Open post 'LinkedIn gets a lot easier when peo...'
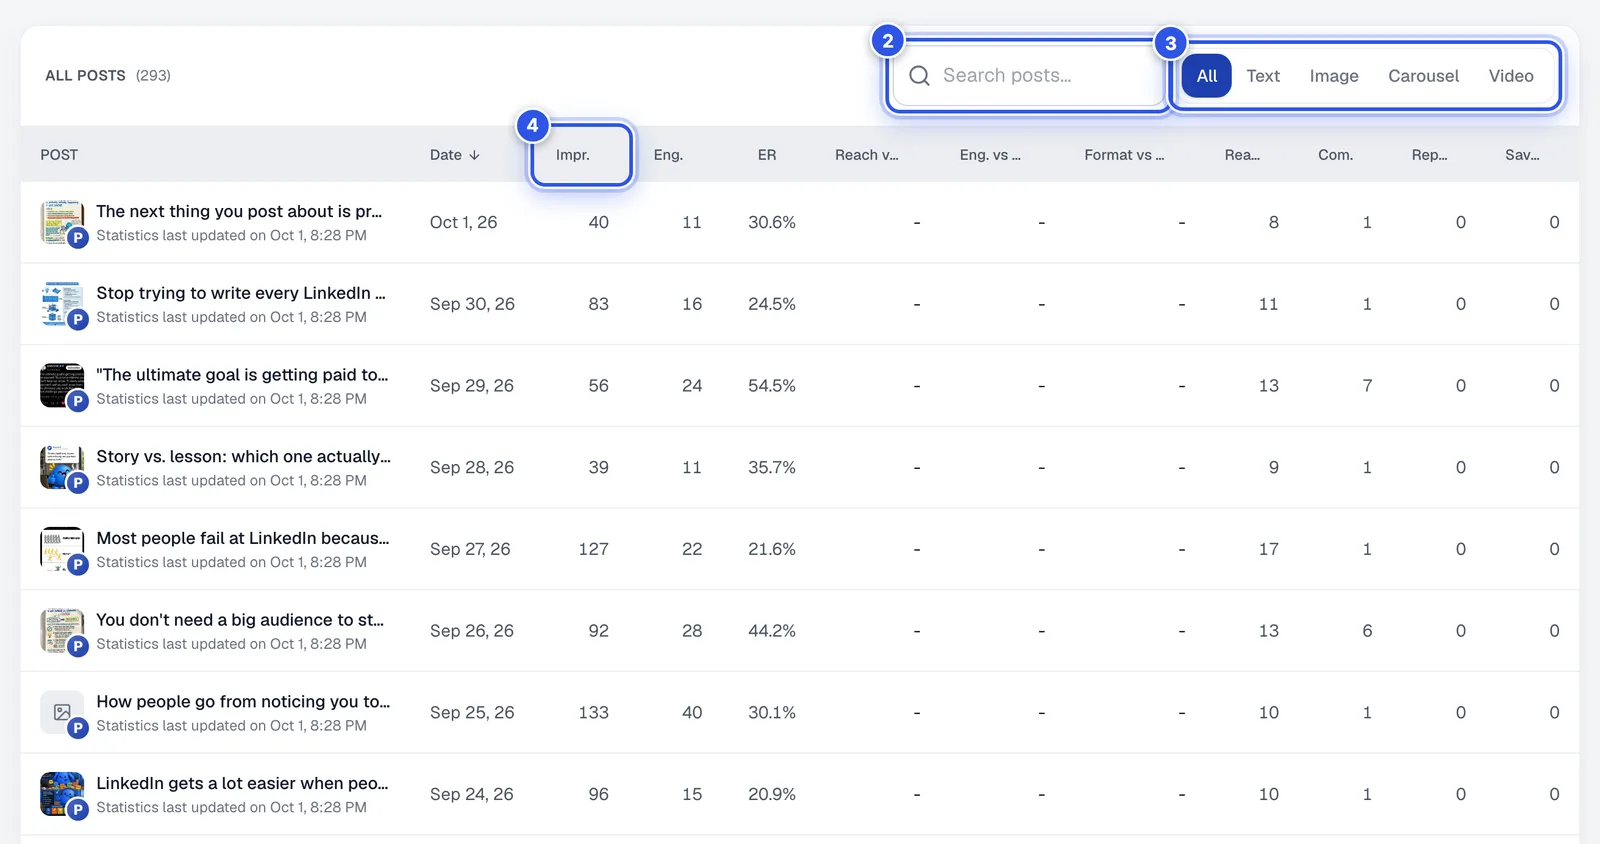The width and height of the screenshot is (1600, 844). pos(242,783)
